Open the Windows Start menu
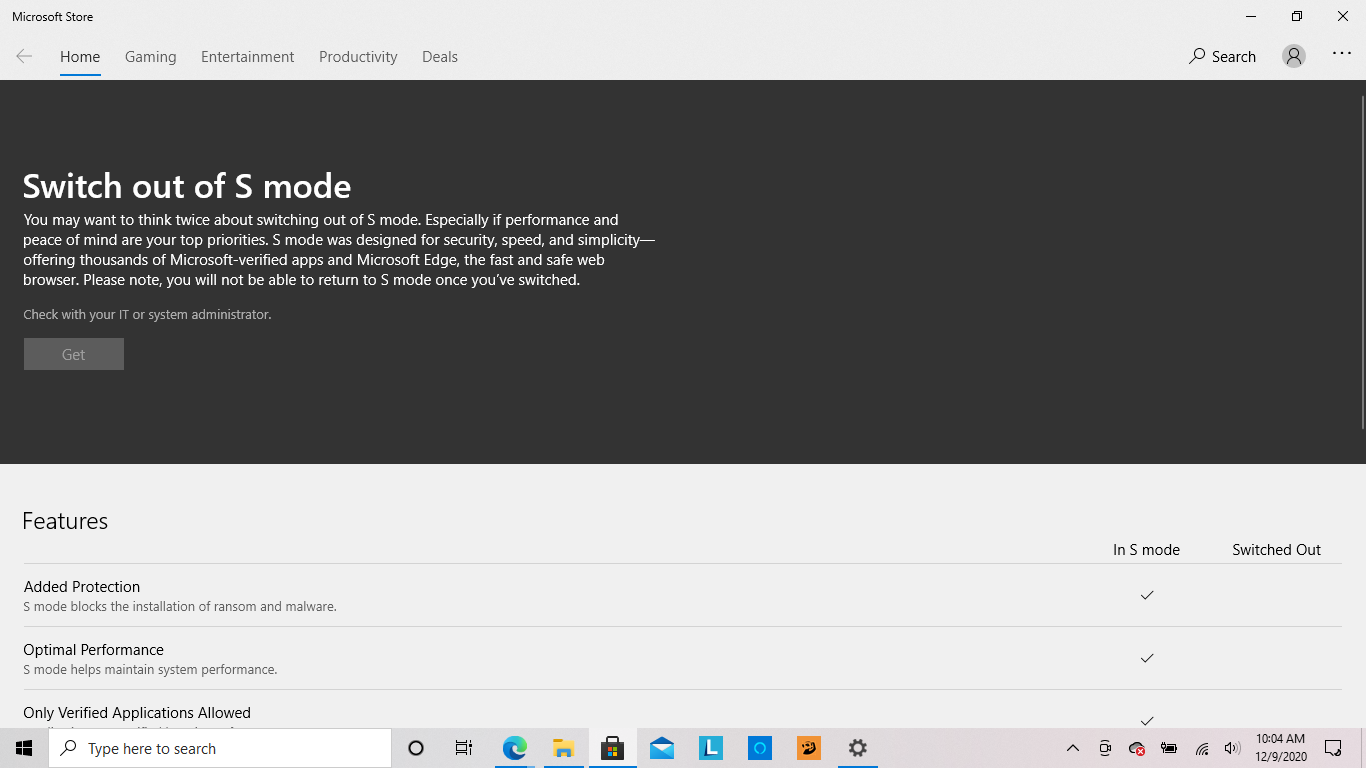 click(x=24, y=748)
